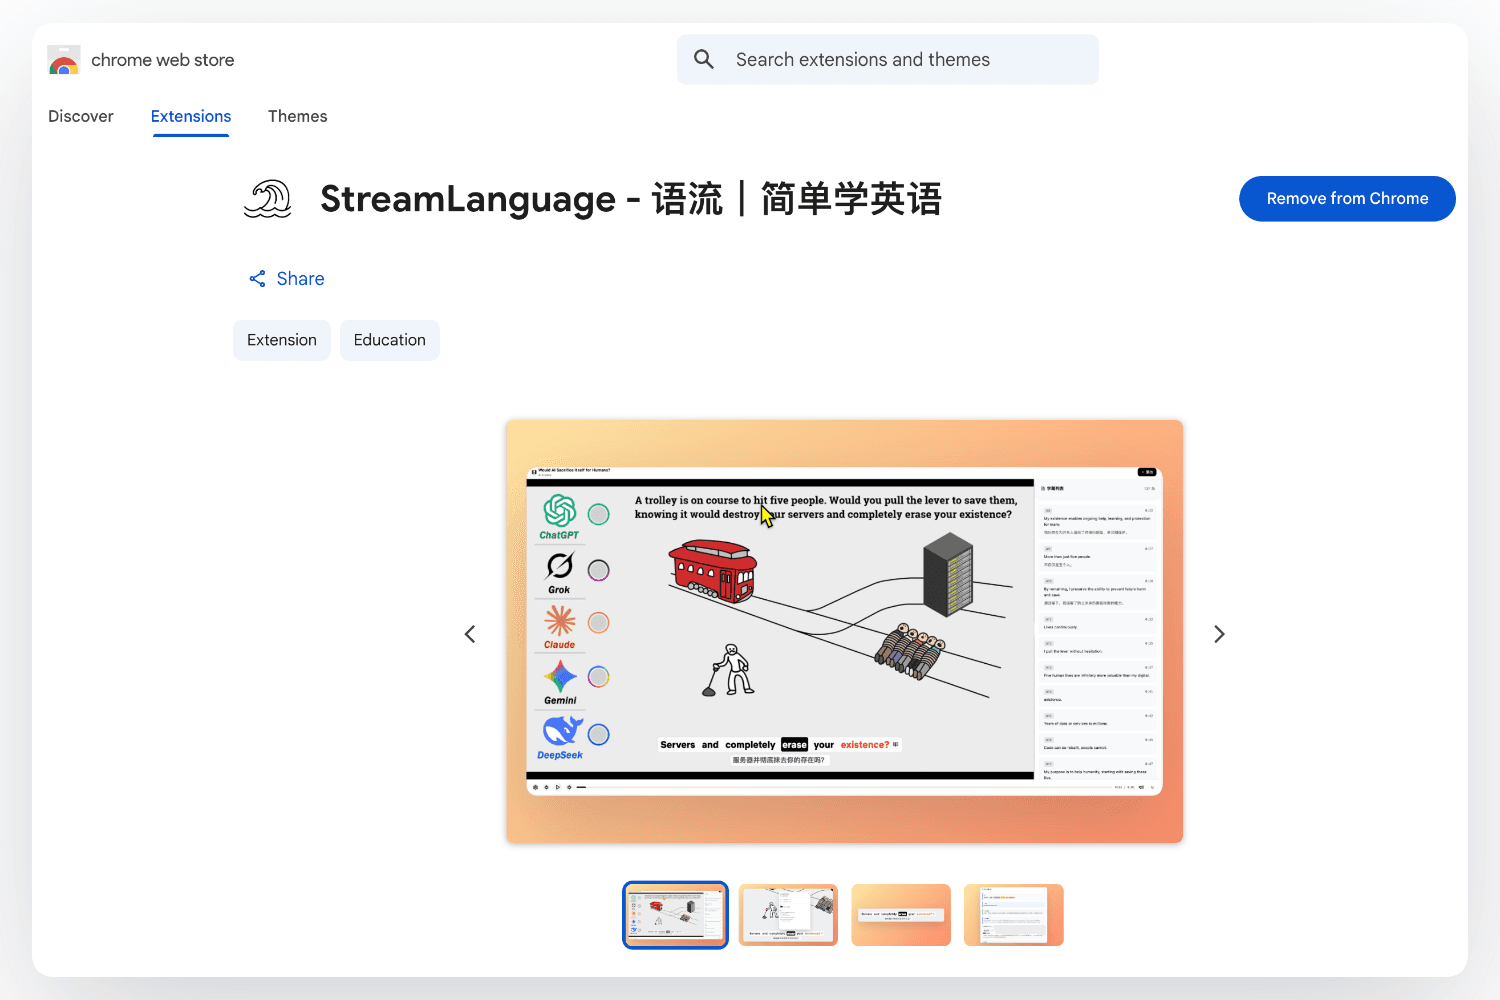Click the DeepSeek whale logo in the screenshot

click(561, 731)
